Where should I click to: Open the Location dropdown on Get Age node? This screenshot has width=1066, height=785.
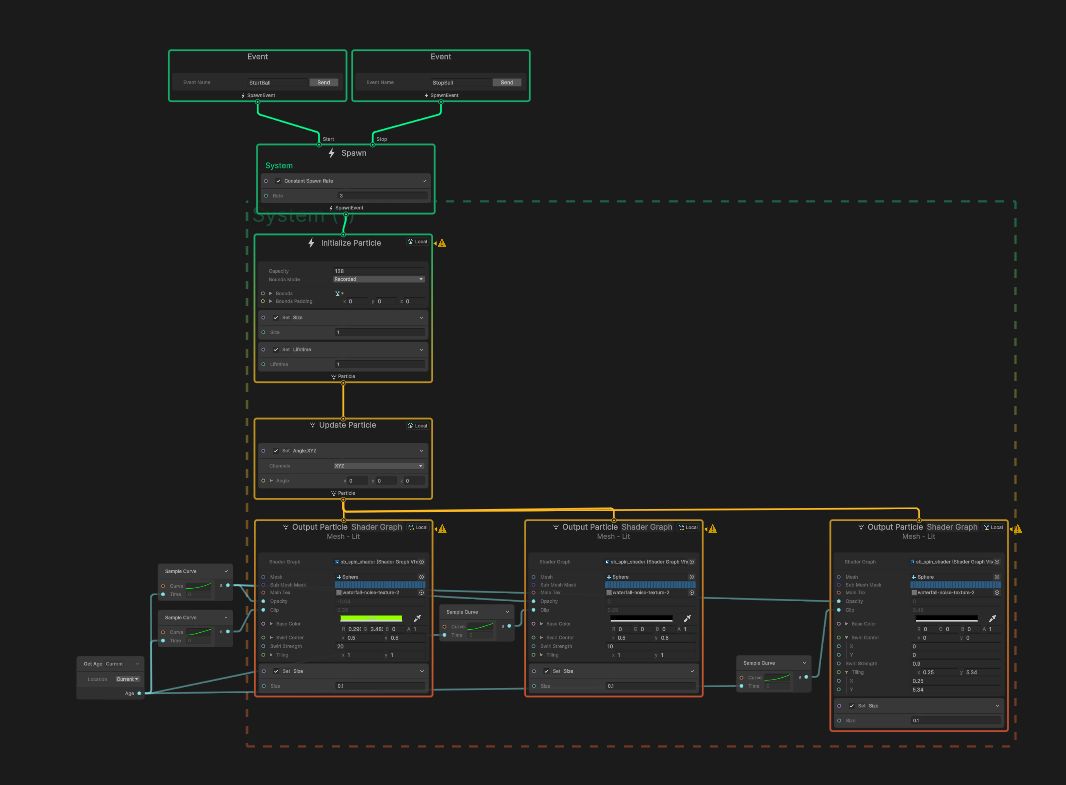click(x=128, y=679)
